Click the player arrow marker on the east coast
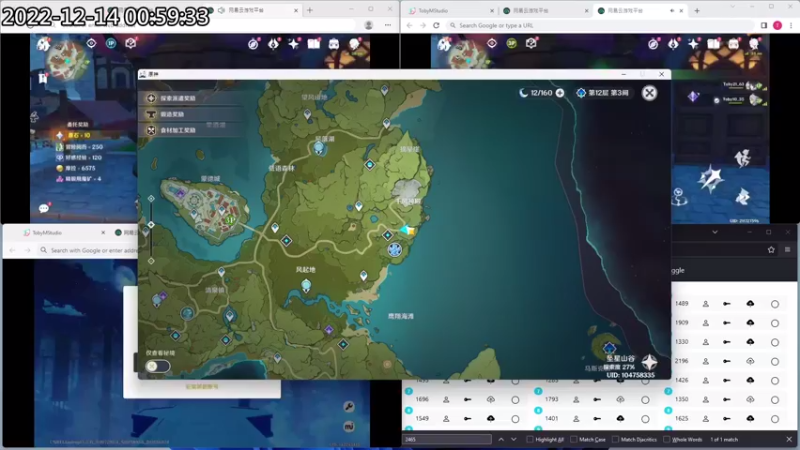The image size is (800, 450). 408,231
